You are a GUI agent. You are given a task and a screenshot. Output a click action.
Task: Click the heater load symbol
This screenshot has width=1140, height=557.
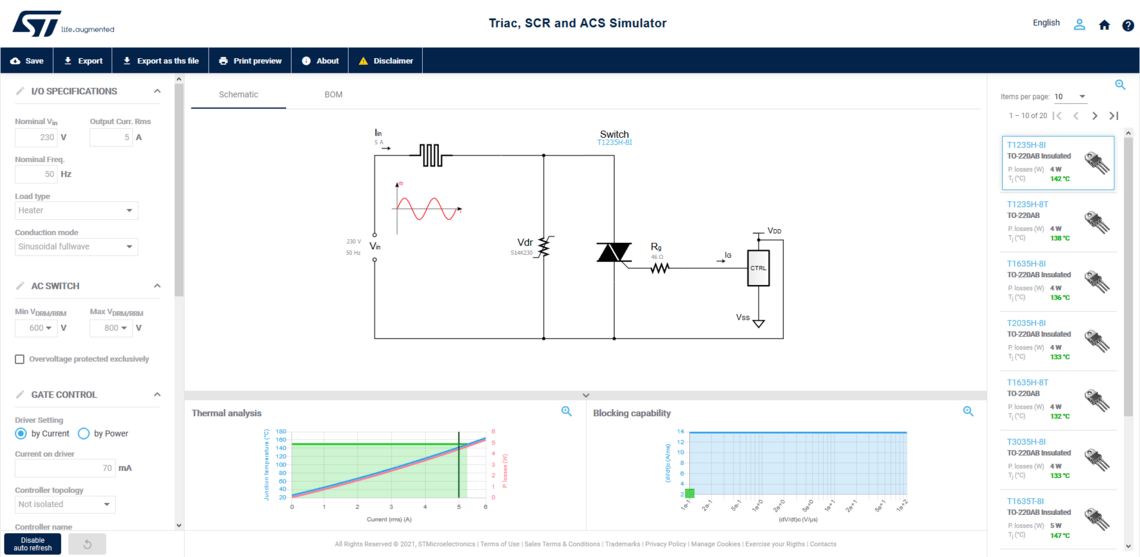pyautogui.click(x=431, y=154)
